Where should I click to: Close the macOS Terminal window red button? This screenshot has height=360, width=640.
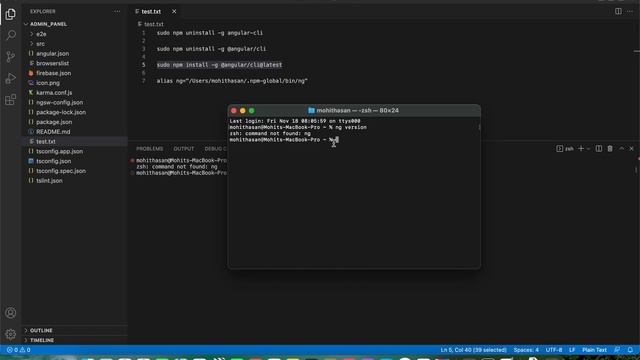[x=234, y=111]
